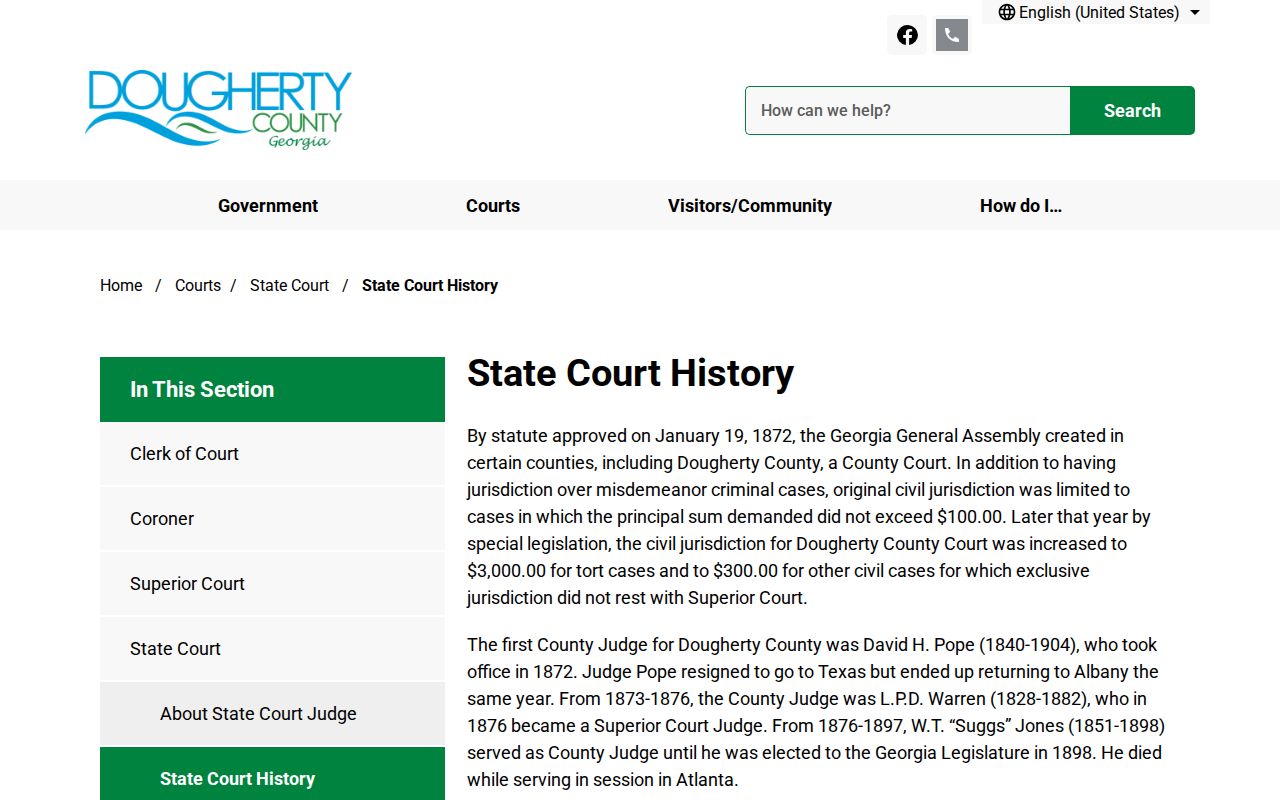Click the globe language icon
This screenshot has height=800, width=1280.
[x=1007, y=12]
